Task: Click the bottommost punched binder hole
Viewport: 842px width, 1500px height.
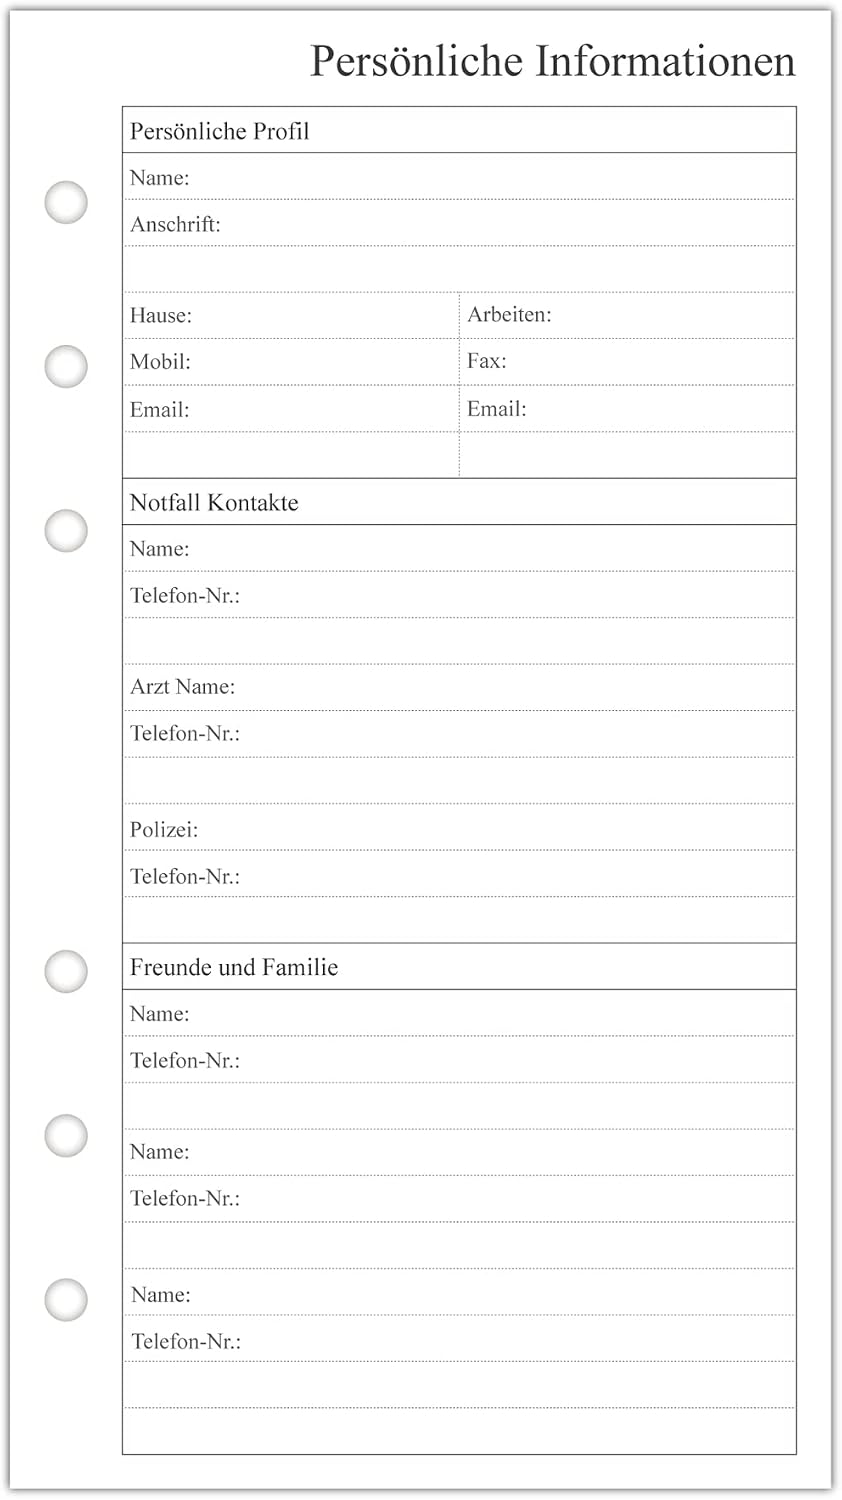Action: coord(66,1299)
